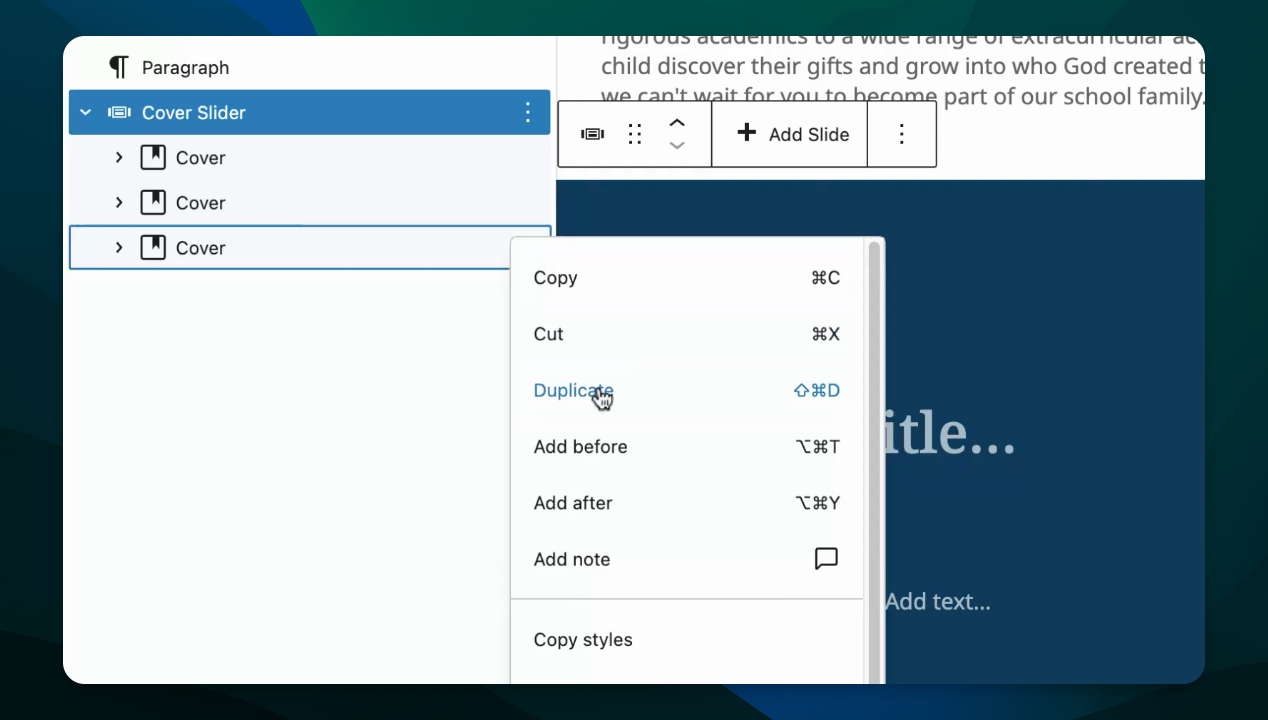1268x720 pixels.
Task: Open Cover Slider options three-dot menu
Action: tap(528, 112)
